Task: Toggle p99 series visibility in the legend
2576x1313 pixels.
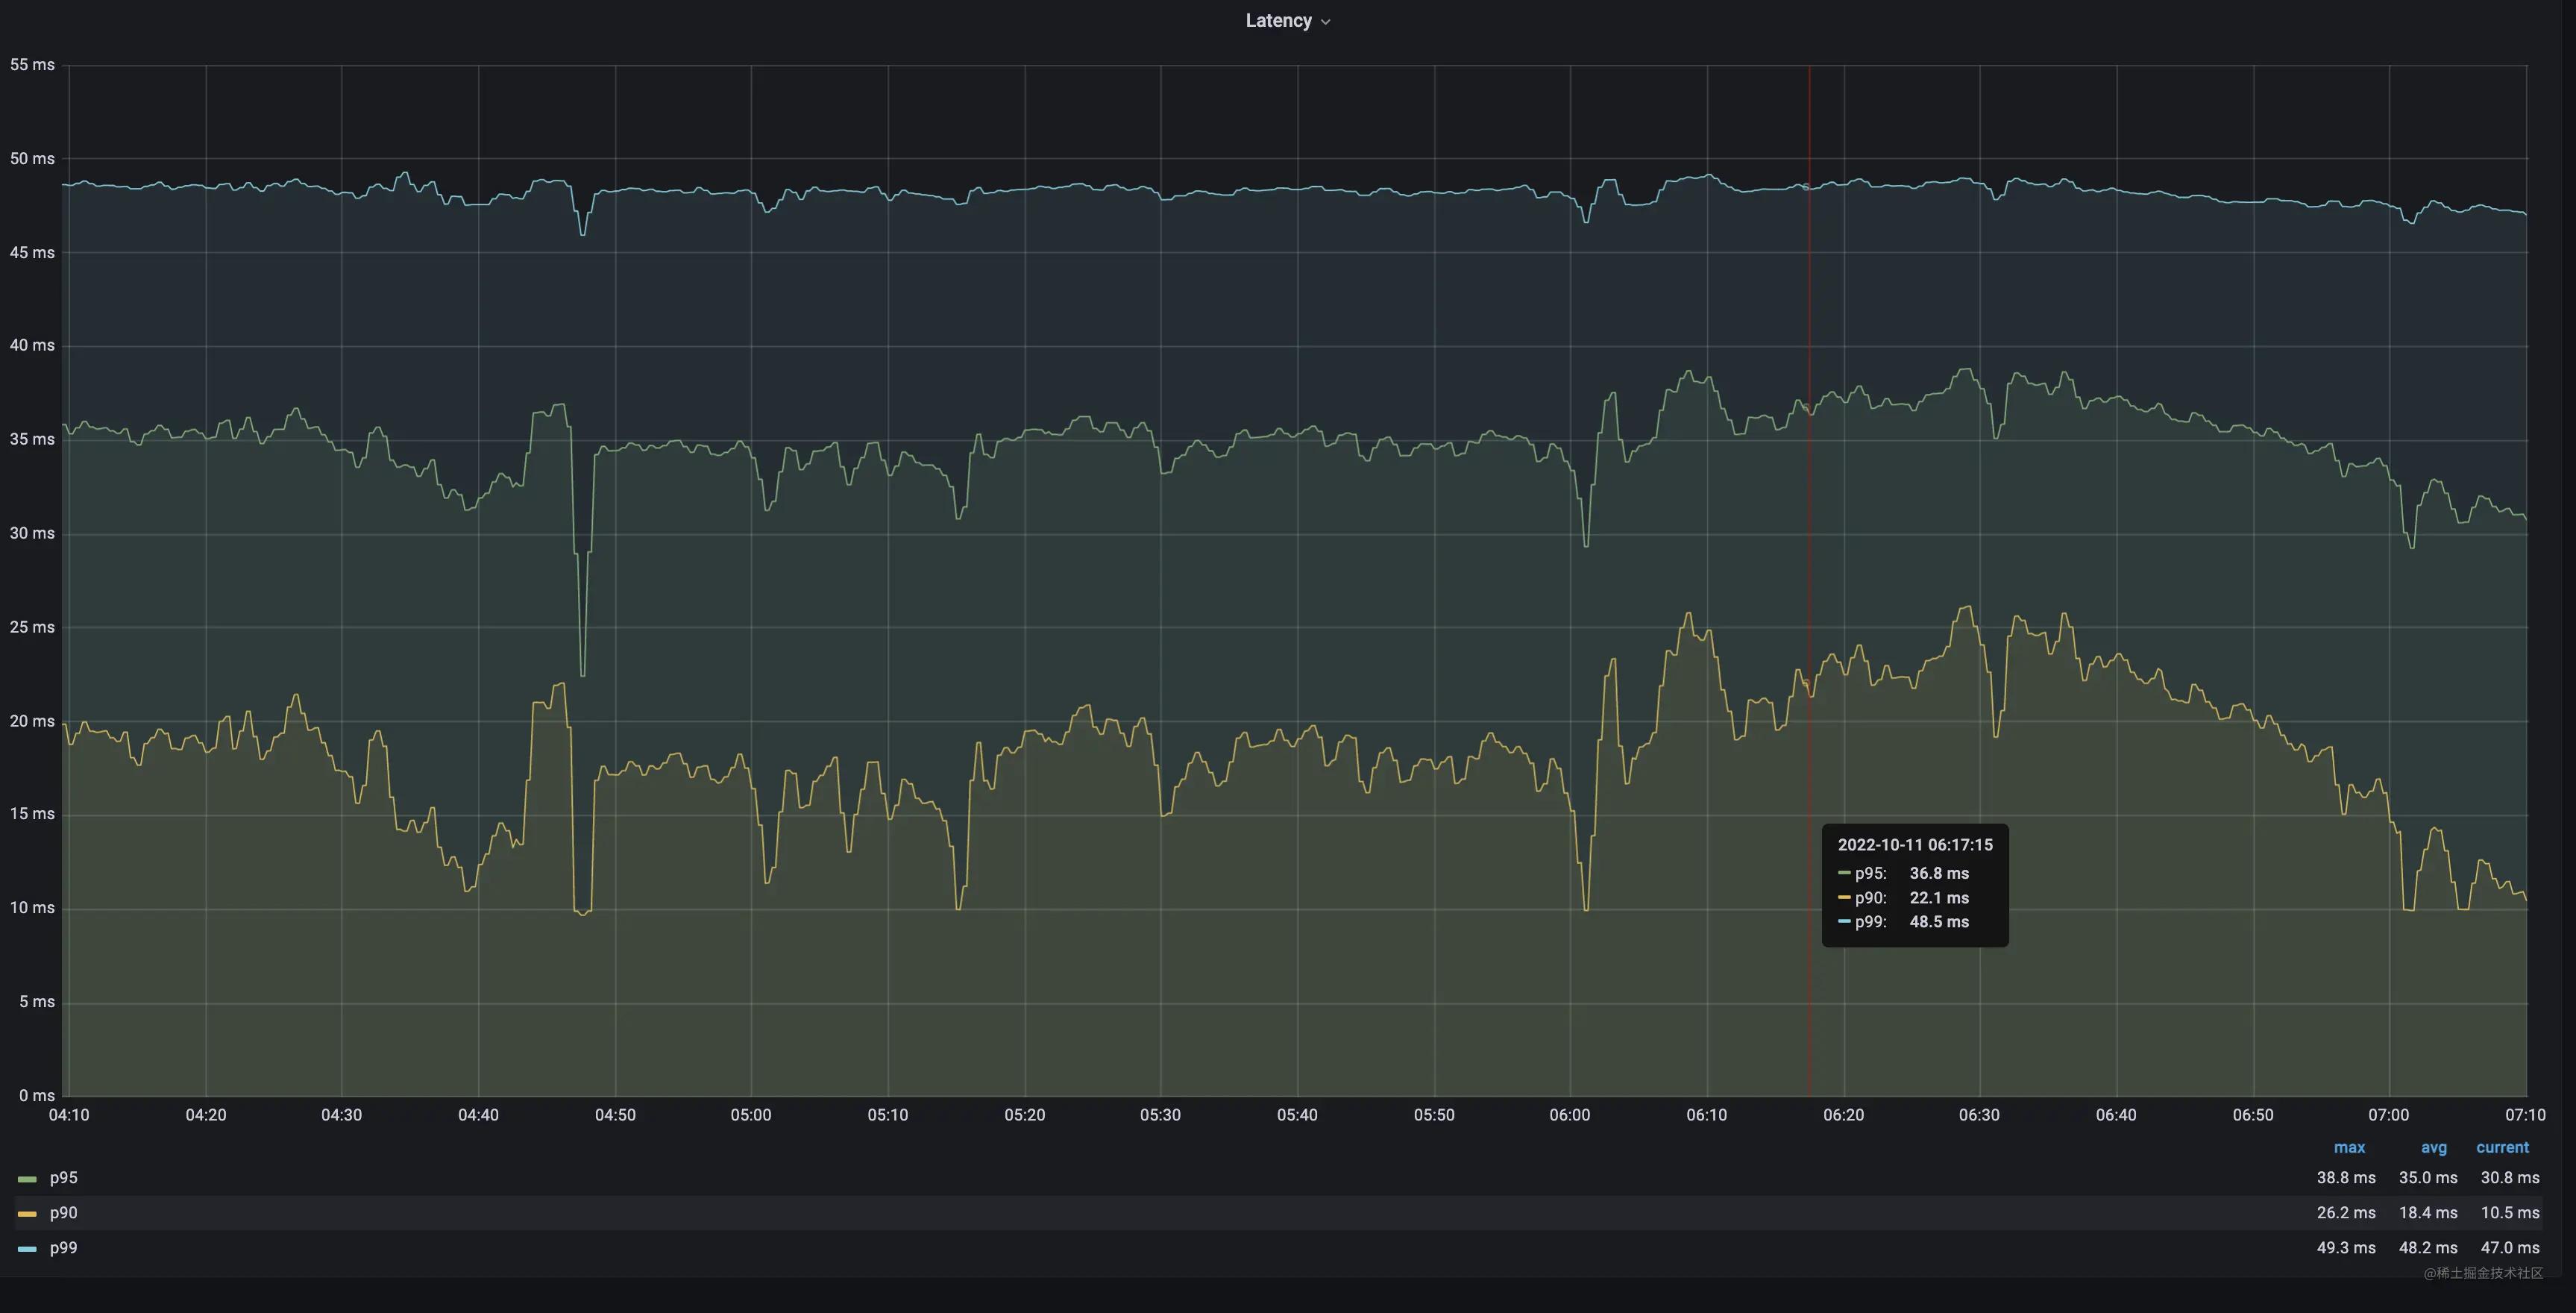Action: [x=63, y=1248]
